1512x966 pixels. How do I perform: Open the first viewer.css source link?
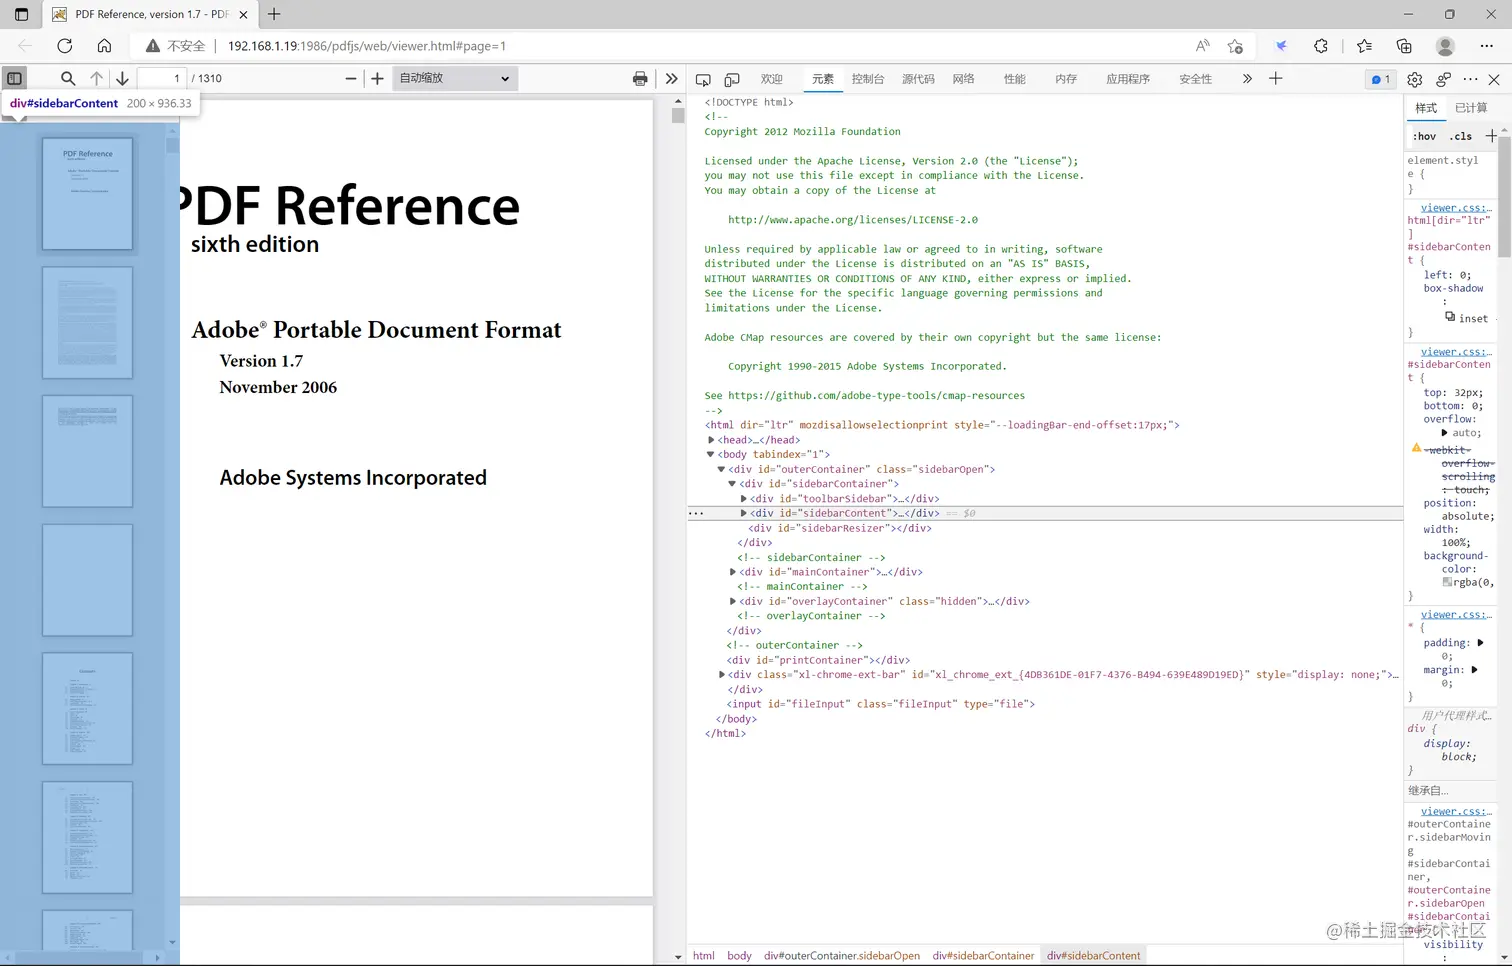click(x=1456, y=208)
